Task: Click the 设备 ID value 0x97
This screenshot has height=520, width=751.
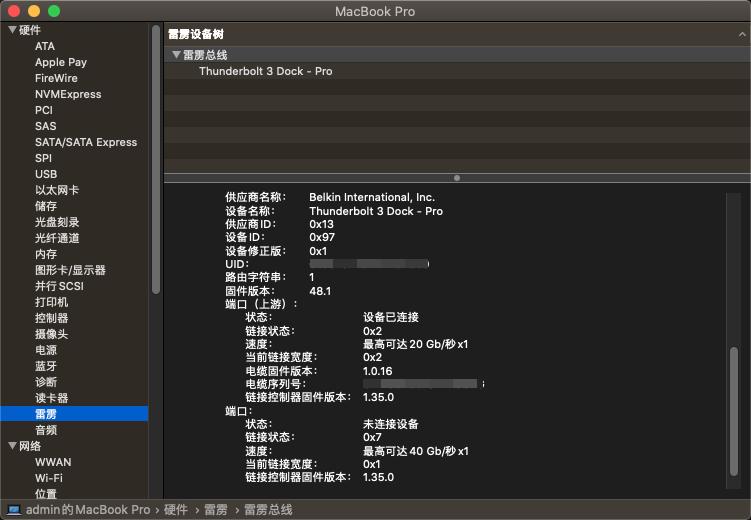Action: 322,237
